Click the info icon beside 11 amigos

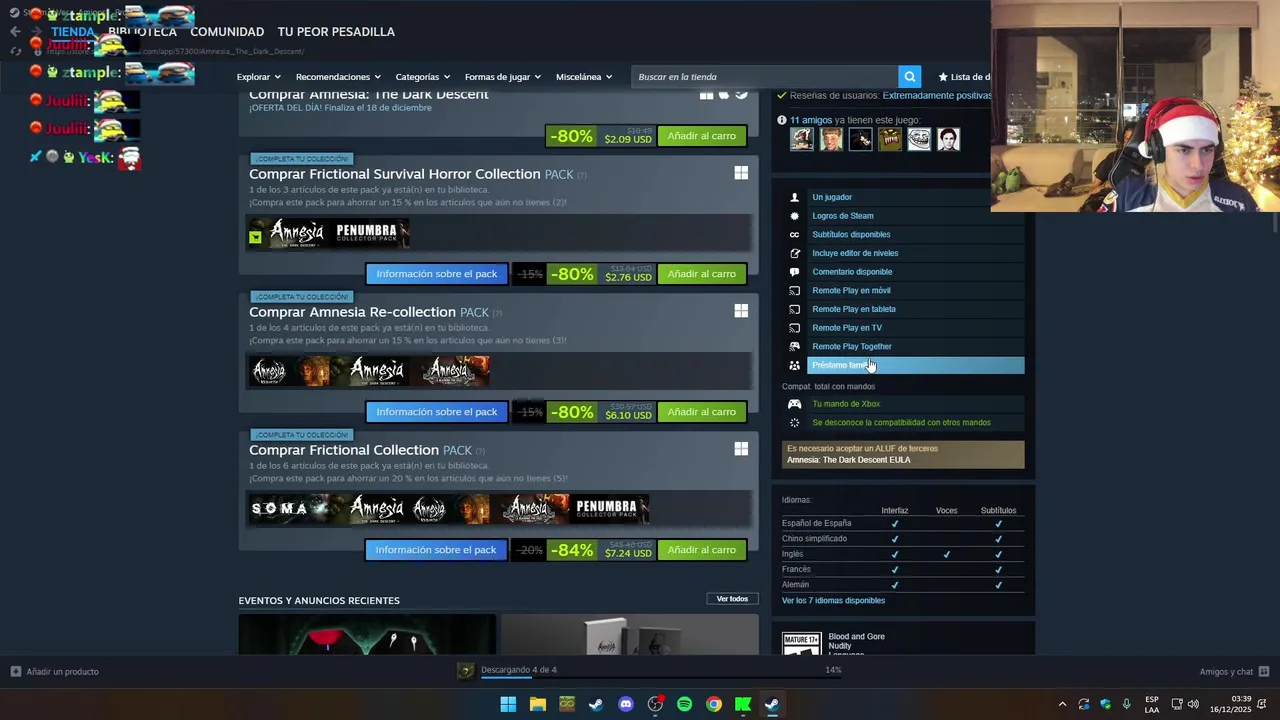pos(782,120)
